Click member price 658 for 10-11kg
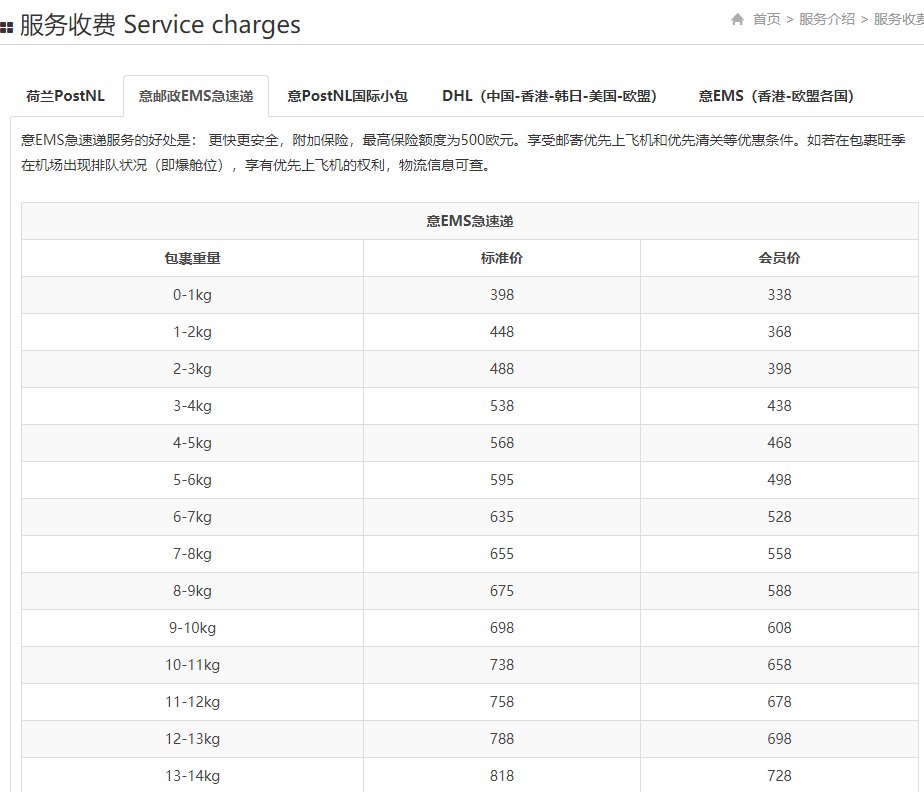924x792 pixels. click(x=779, y=665)
